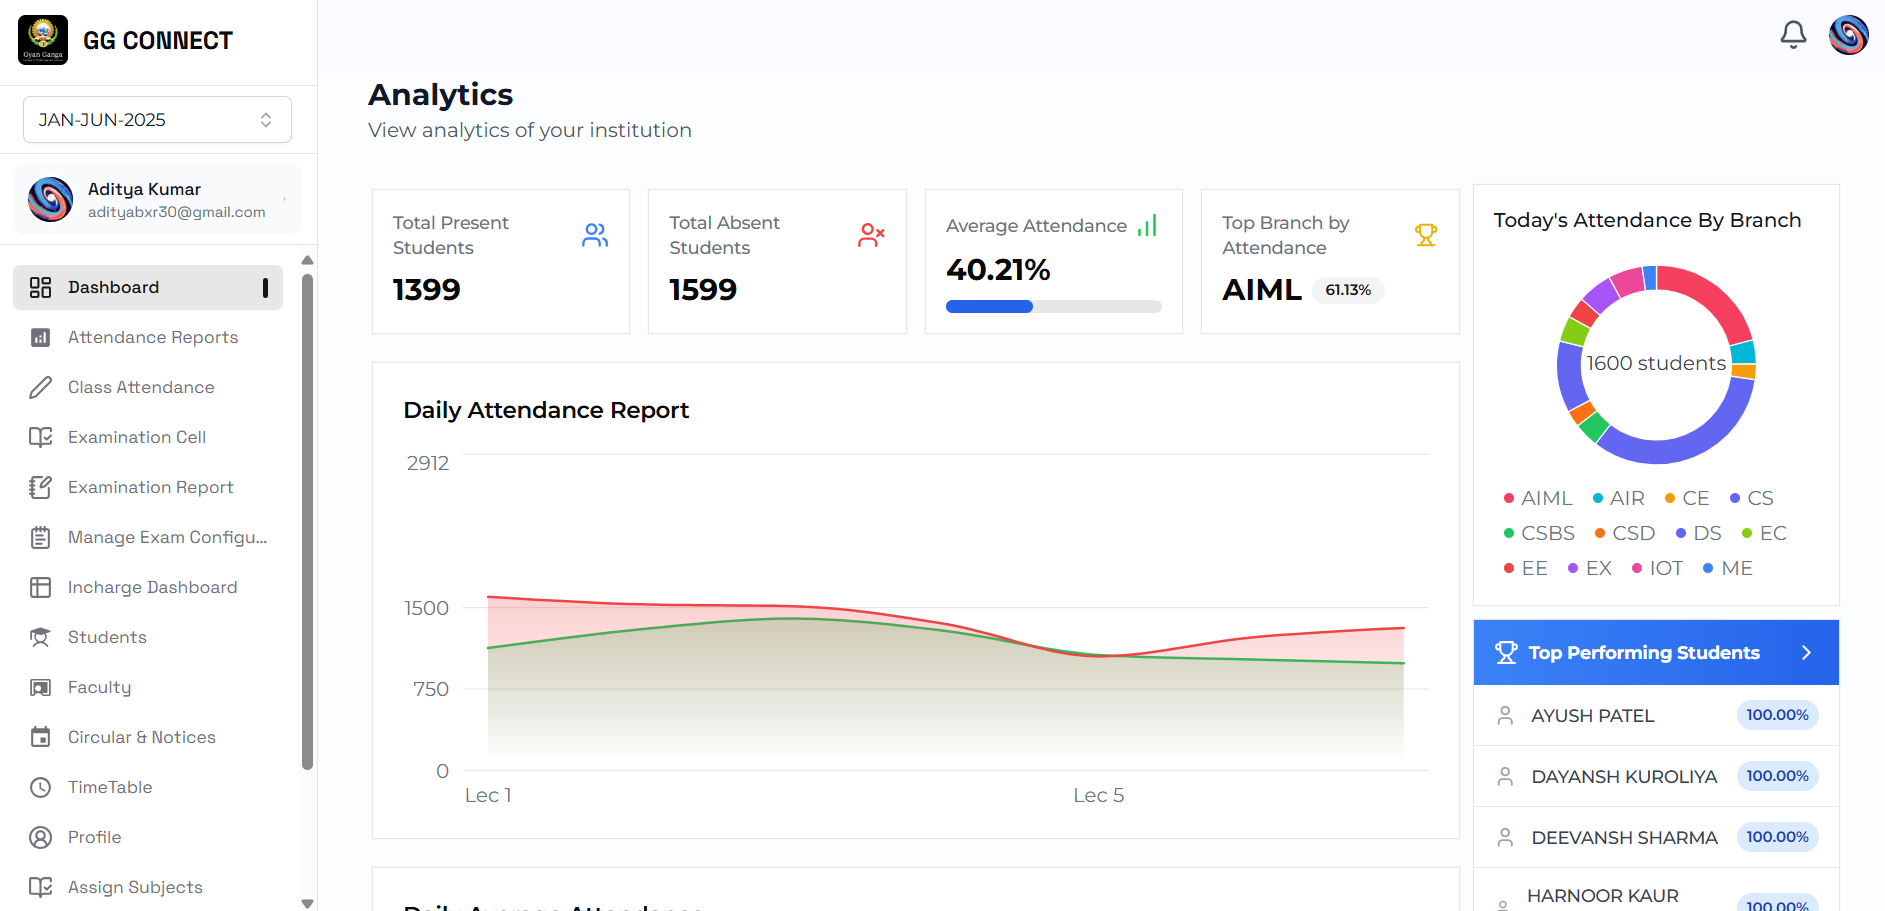The width and height of the screenshot is (1885, 911).
Task: Expand Top Performing Students with chevron arrow
Action: (1806, 653)
